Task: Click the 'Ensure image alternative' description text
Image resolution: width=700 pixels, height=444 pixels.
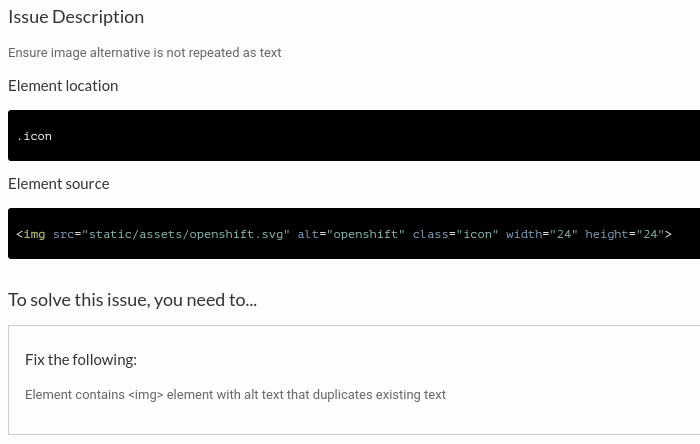Action: click(144, 53)
